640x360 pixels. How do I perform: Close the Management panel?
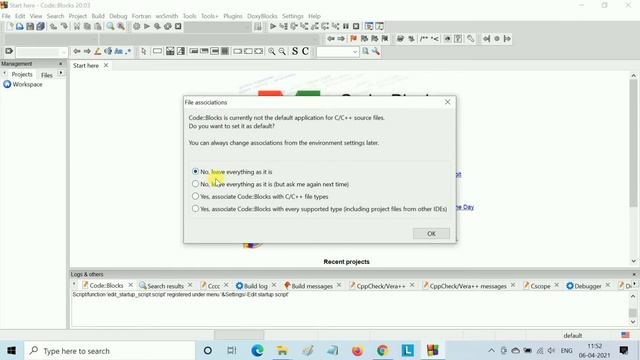[61, 64]
